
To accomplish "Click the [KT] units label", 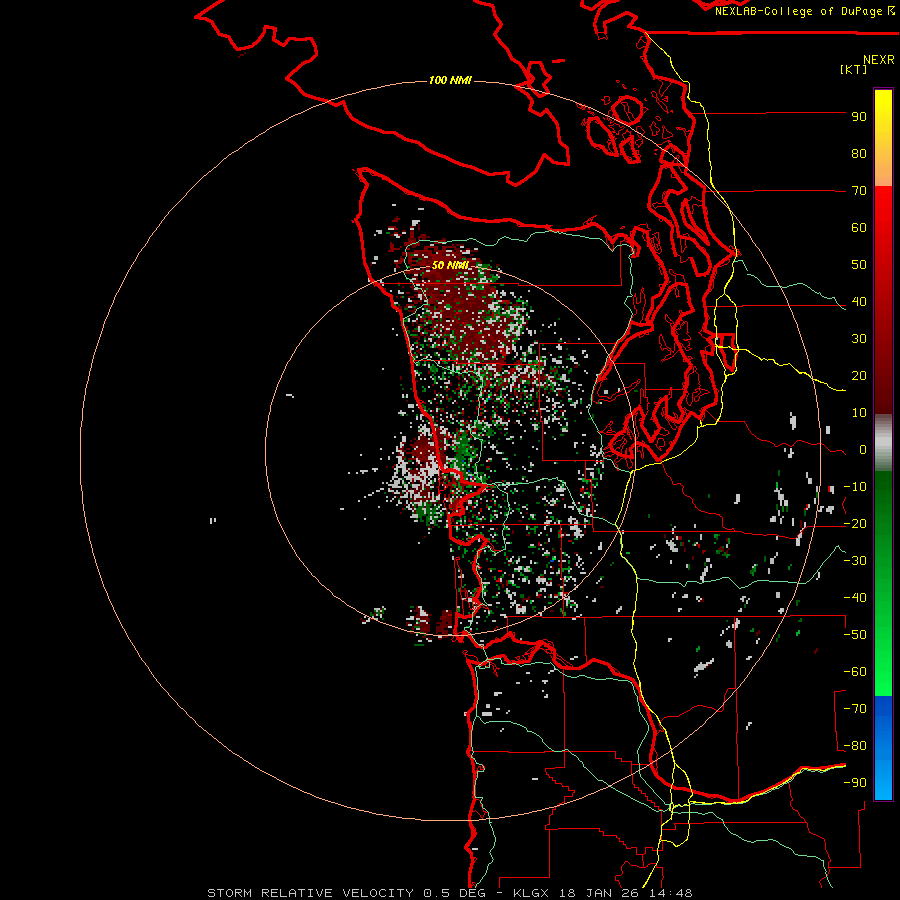I will pos(853,69).
